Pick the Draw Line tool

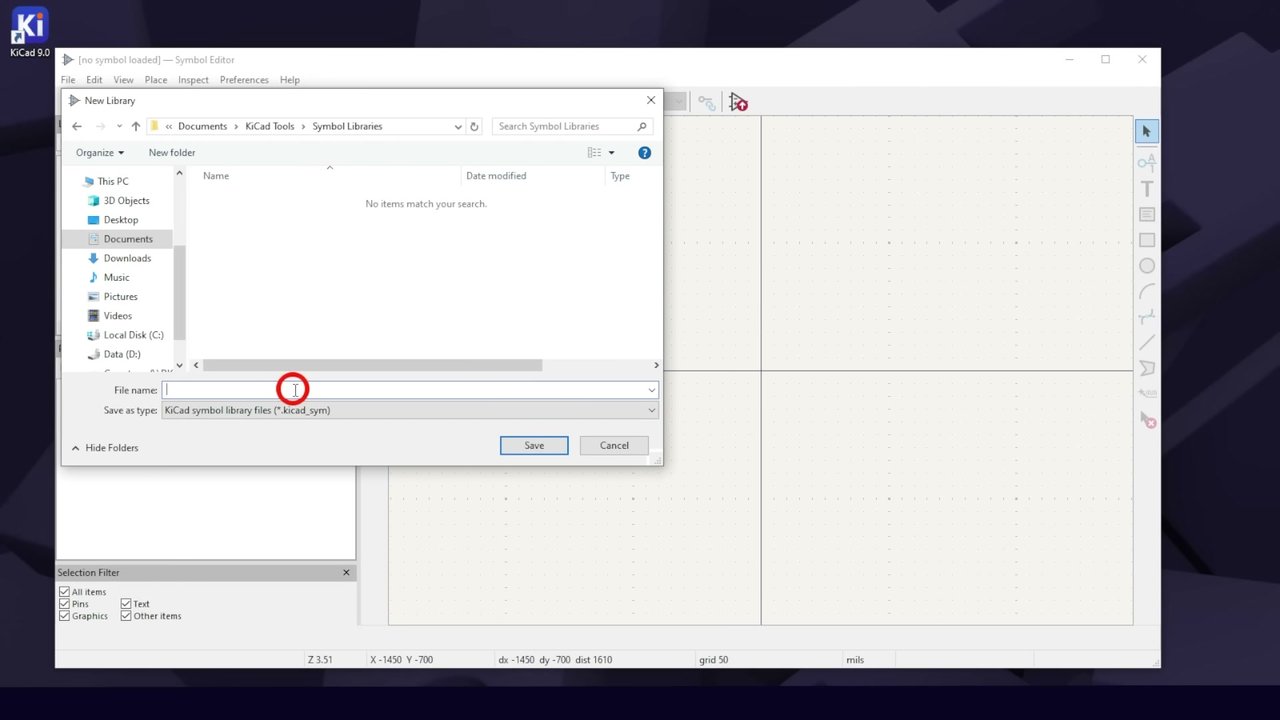(1147, 343)
